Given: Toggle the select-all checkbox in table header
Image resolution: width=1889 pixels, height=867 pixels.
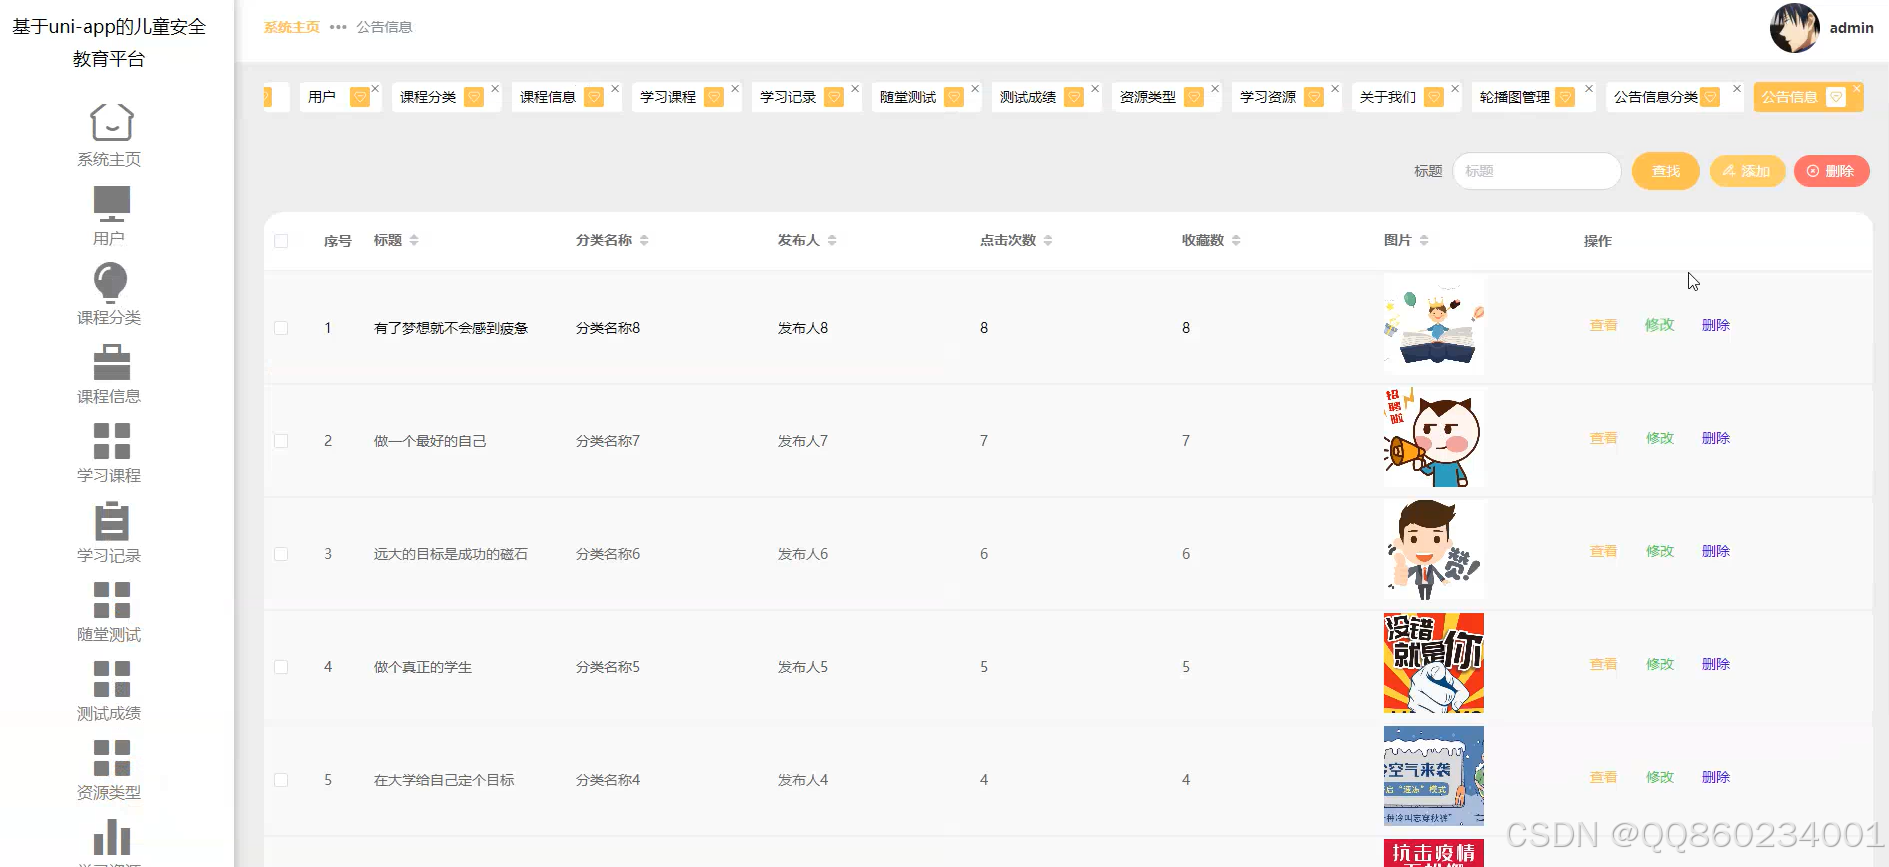Looking at the screenshot, I should click(x=281, y=241).
